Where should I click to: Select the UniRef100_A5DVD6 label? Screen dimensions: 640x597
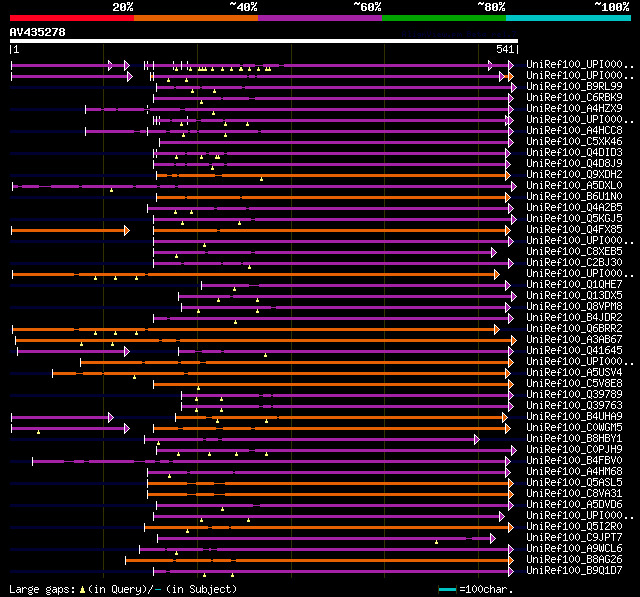point(574,505)
